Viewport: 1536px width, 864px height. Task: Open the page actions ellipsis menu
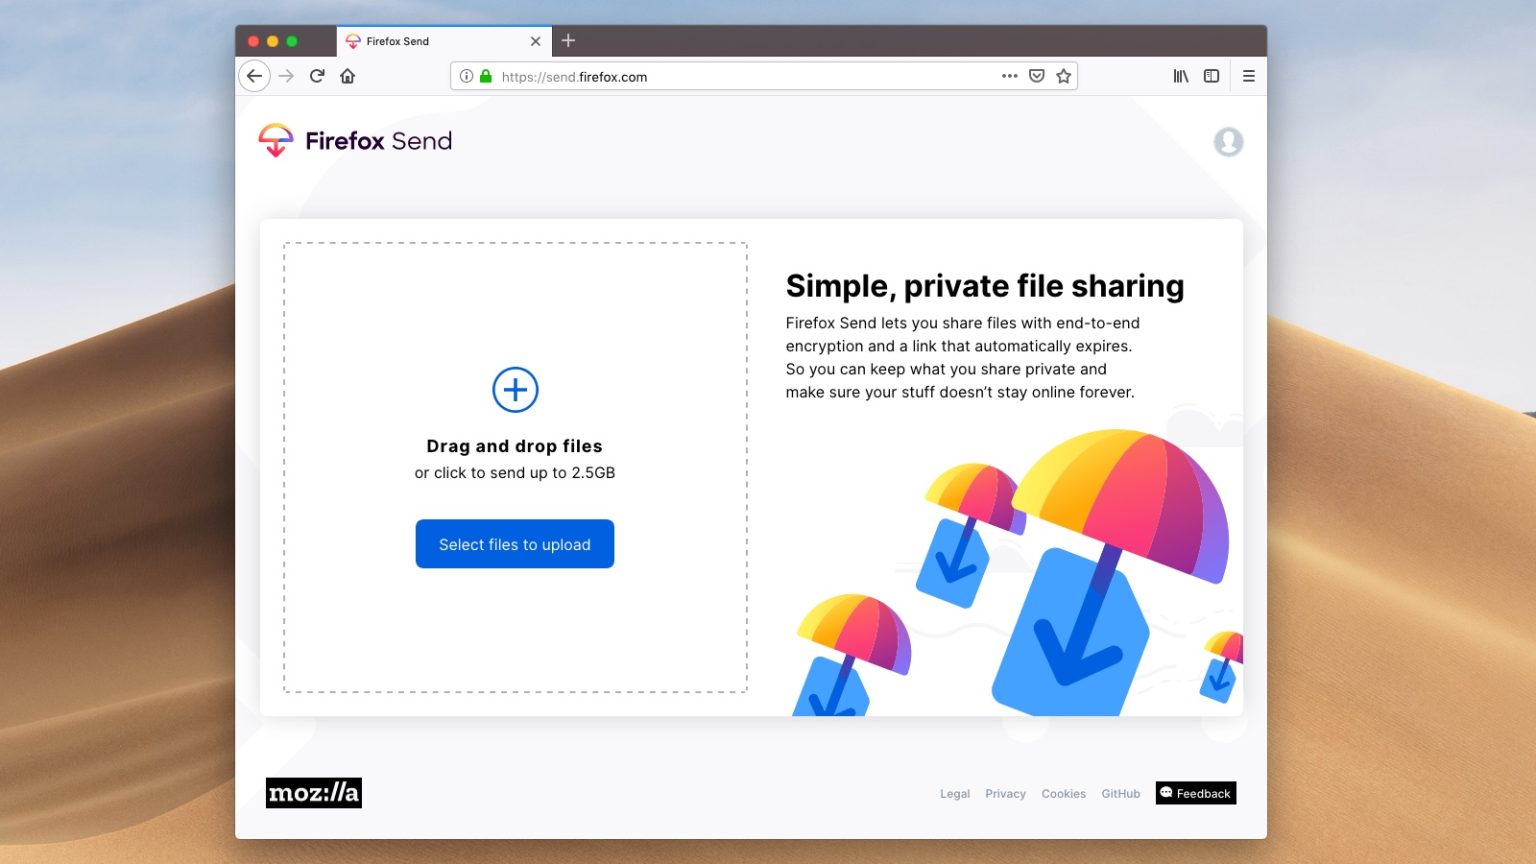[x=1009, y=76]
